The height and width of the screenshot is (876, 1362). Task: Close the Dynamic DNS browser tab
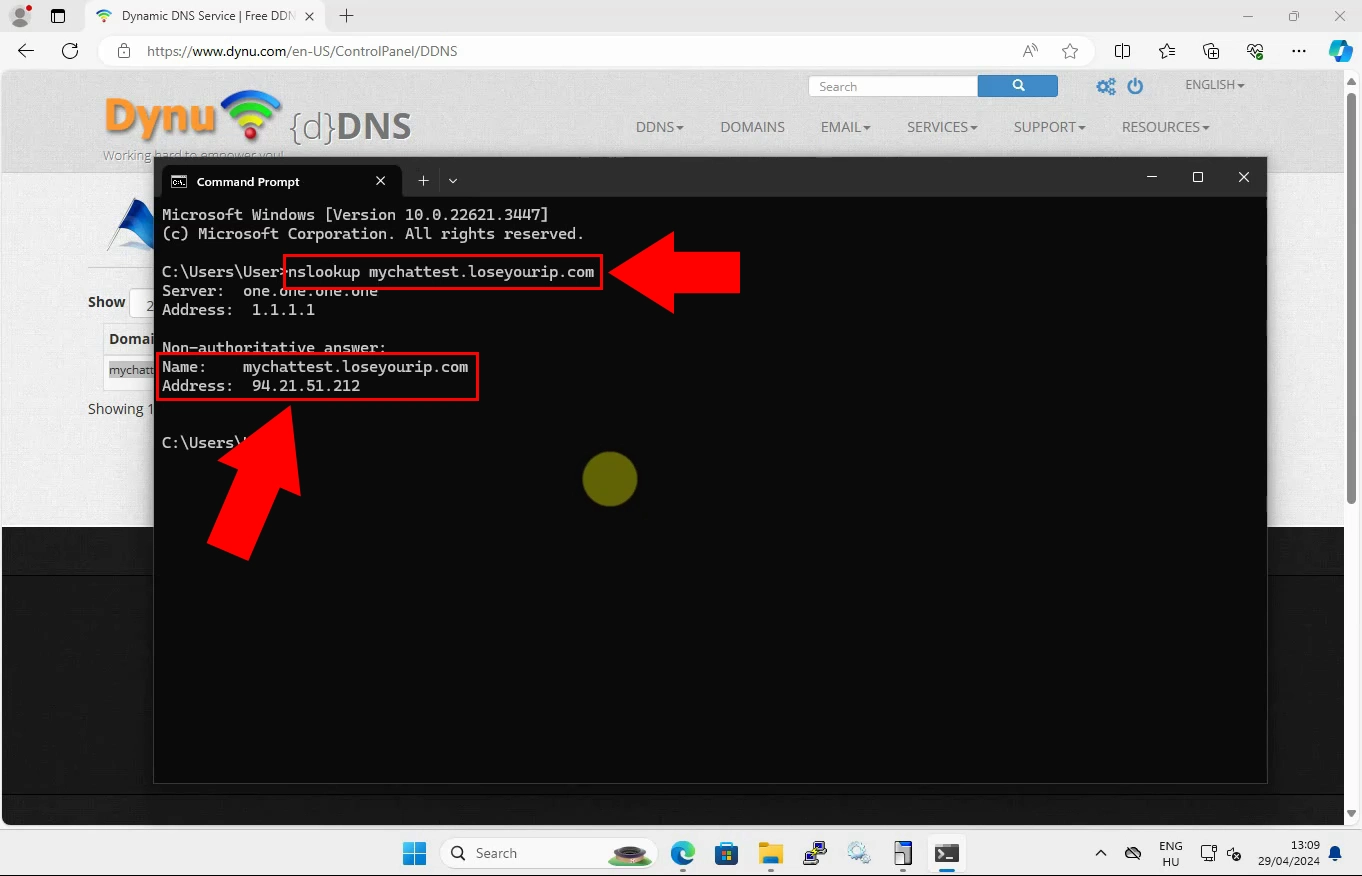pos(307,16)
